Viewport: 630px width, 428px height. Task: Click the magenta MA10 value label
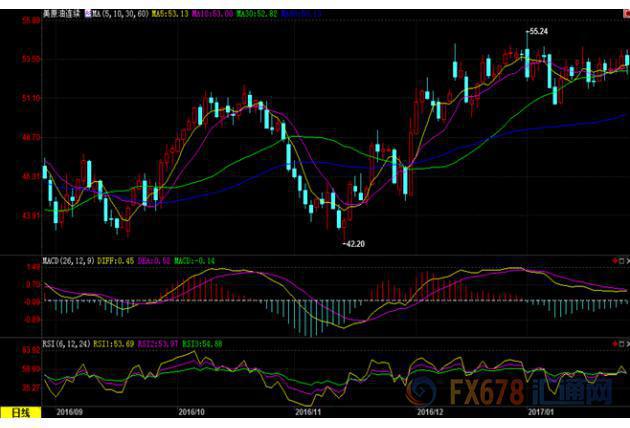[x=212, y=13]
